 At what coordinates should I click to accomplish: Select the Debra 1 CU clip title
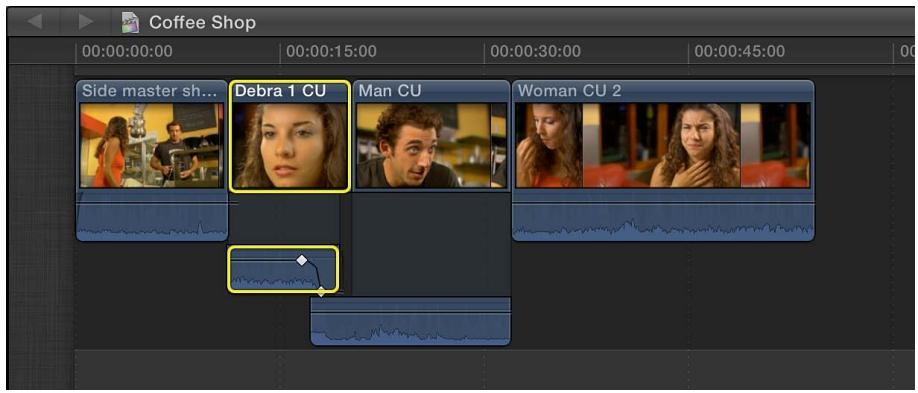click(280, 91)
